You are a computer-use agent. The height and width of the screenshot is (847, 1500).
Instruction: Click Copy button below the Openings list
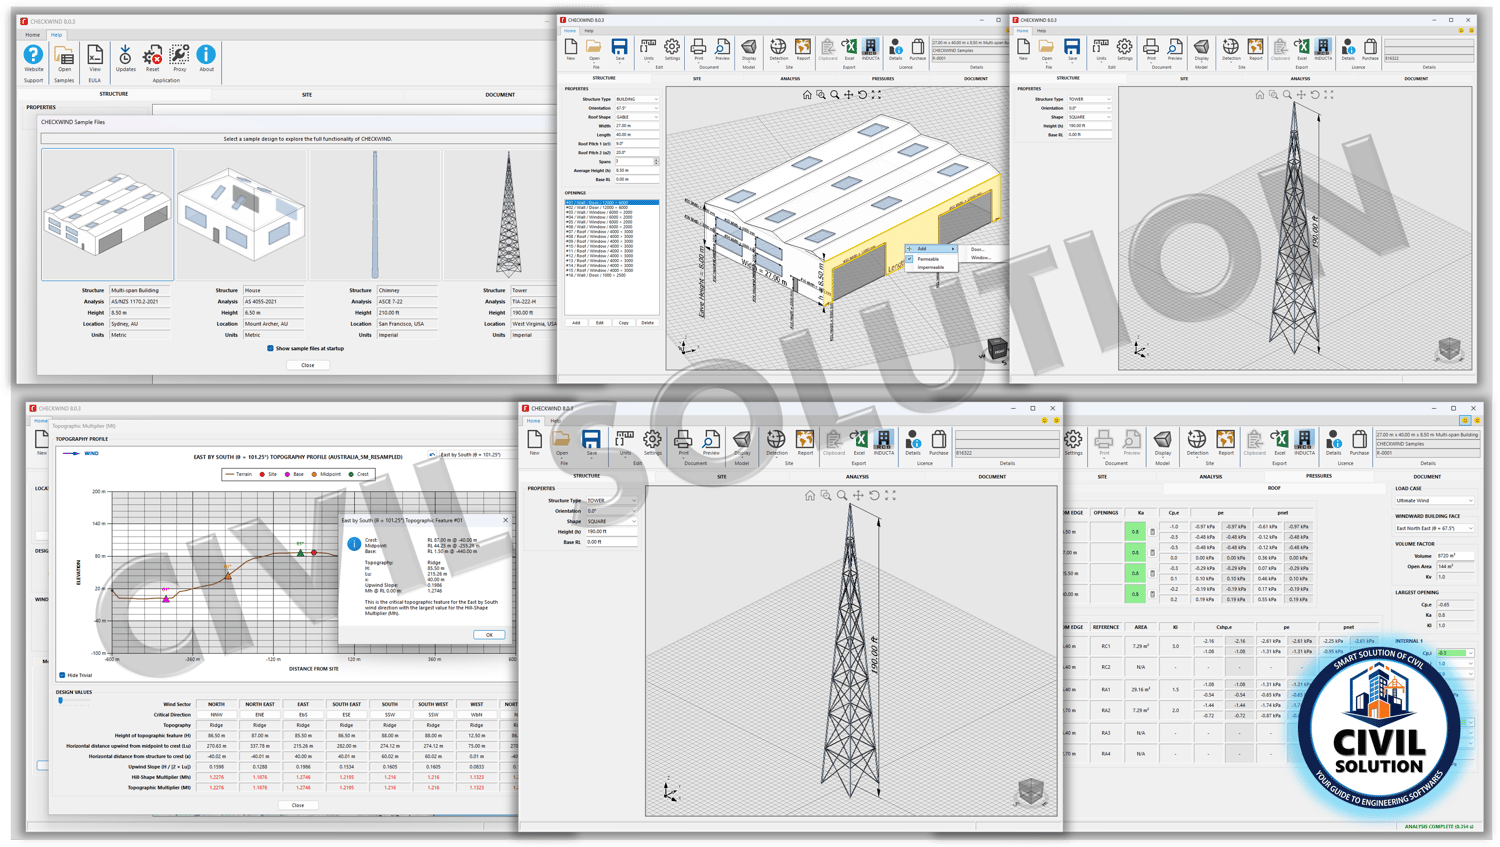(624, 323)
